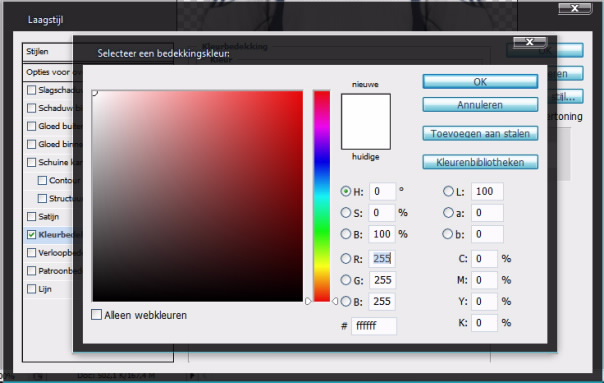Uncheck Kleurbedekking checkbox in Laagstijl
Viewport: 604px width, 383px height.
pyautogui.click(x=32, y=235)
